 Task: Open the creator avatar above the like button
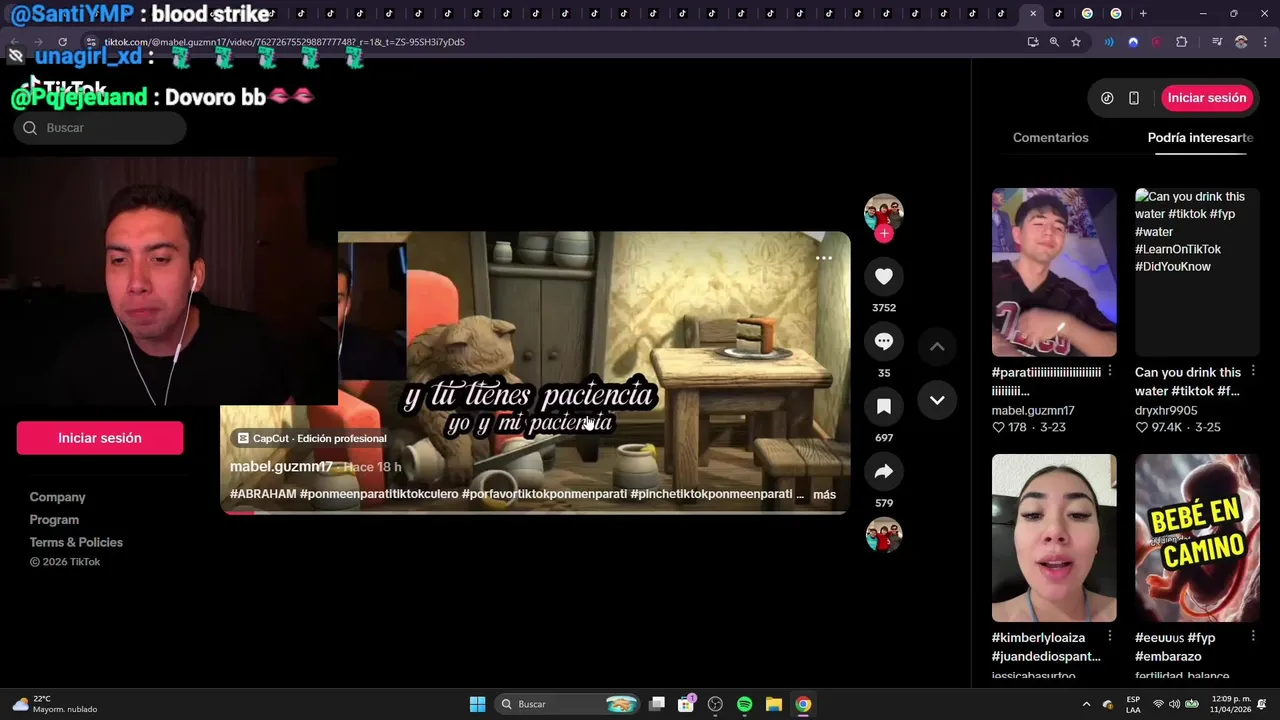coord(884,212)
